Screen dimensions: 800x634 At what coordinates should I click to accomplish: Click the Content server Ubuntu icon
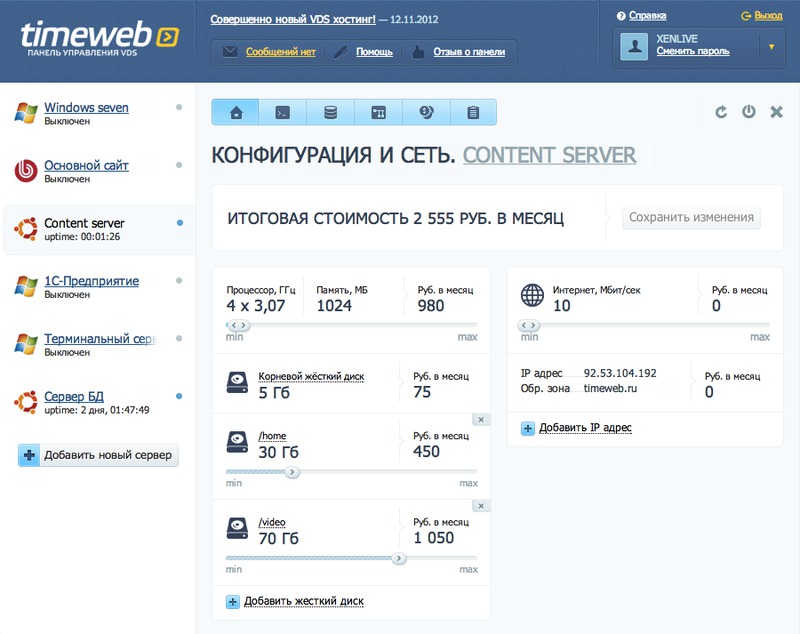pyautogui.click(x=26, y=229)
